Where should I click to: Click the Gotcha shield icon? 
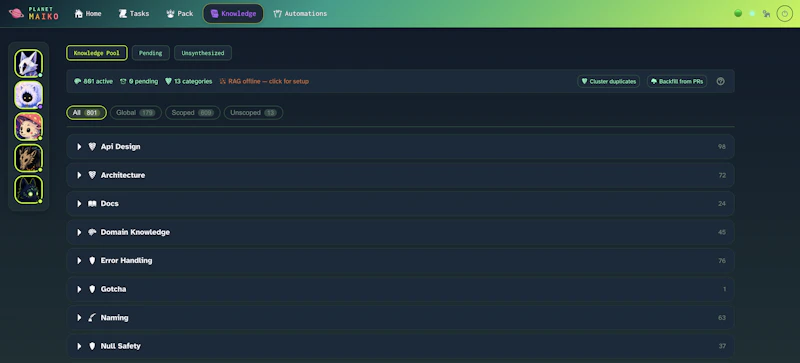tap(92, 289)
